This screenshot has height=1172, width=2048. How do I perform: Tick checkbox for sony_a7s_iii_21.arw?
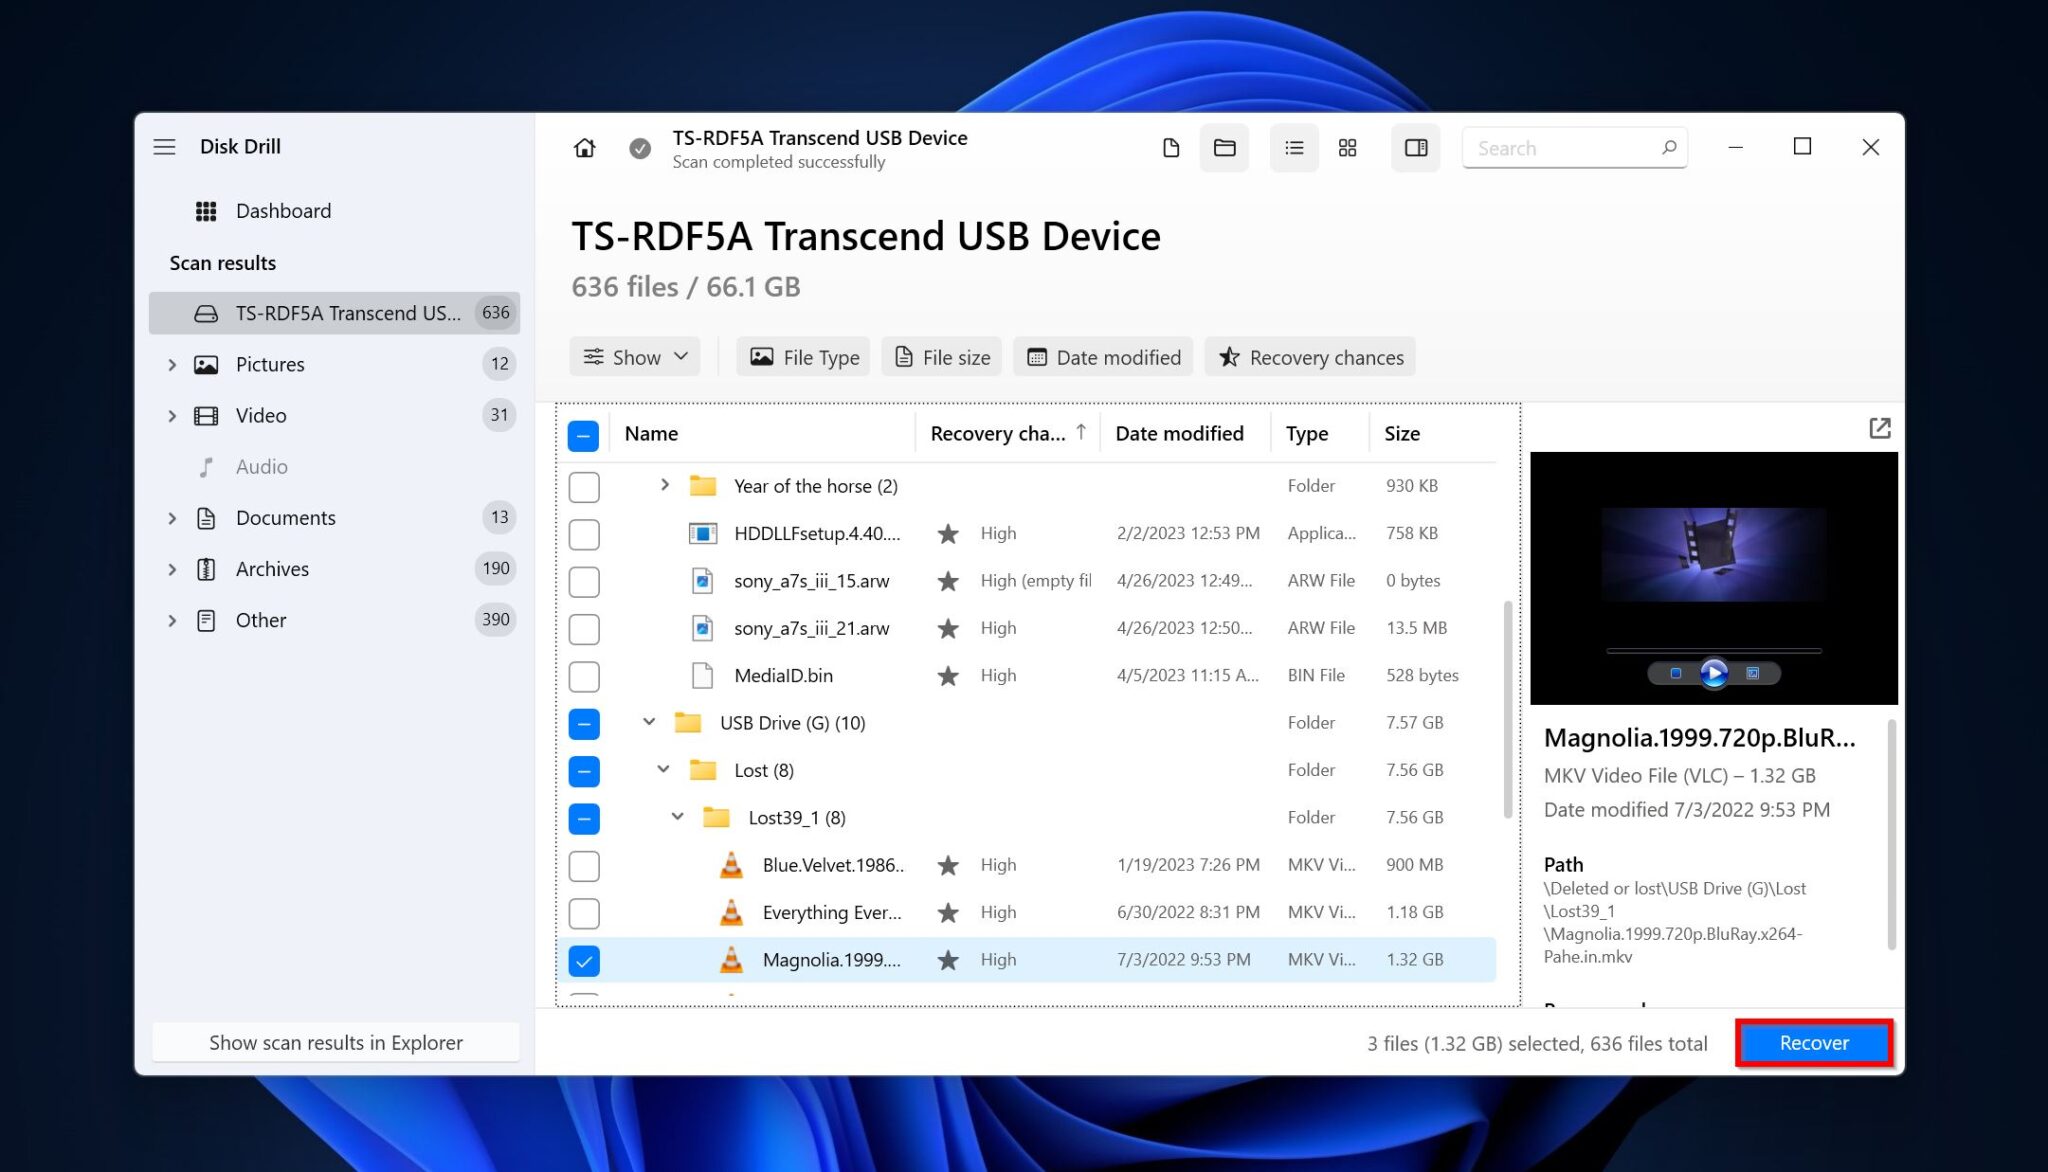pyautogui.click(x=584, y=629)
